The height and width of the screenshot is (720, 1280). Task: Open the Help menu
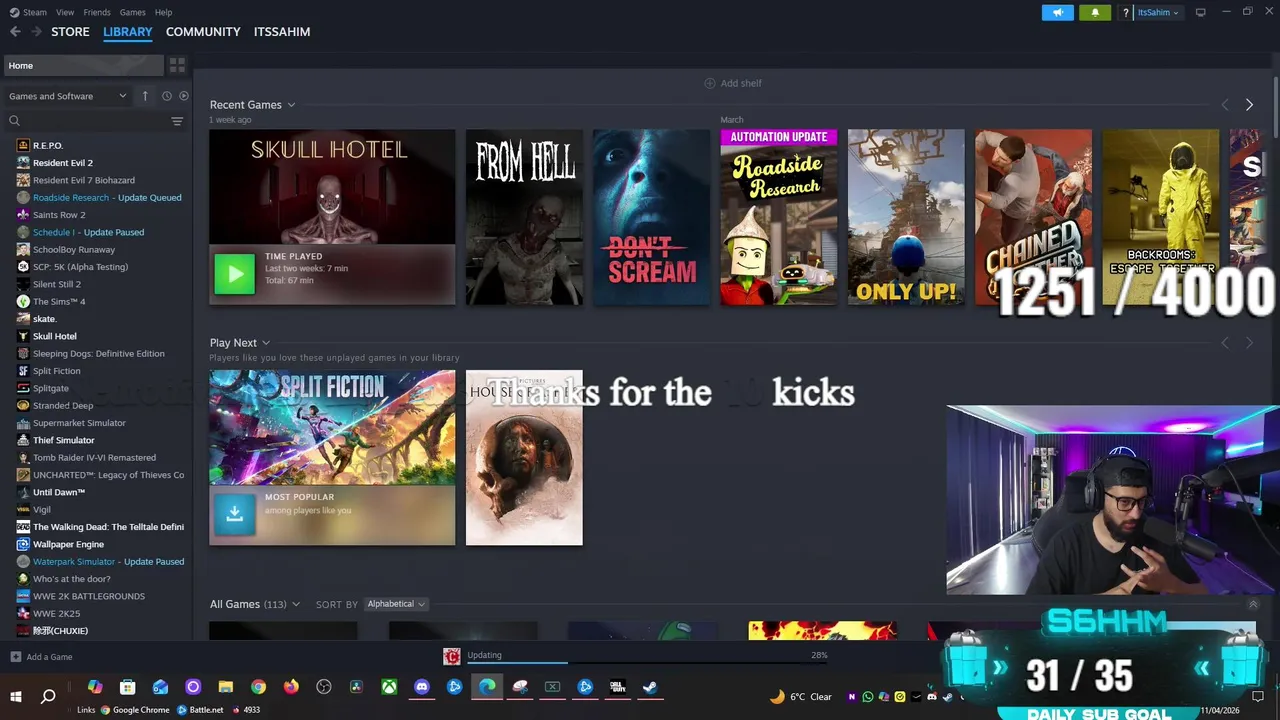(164, 12)
